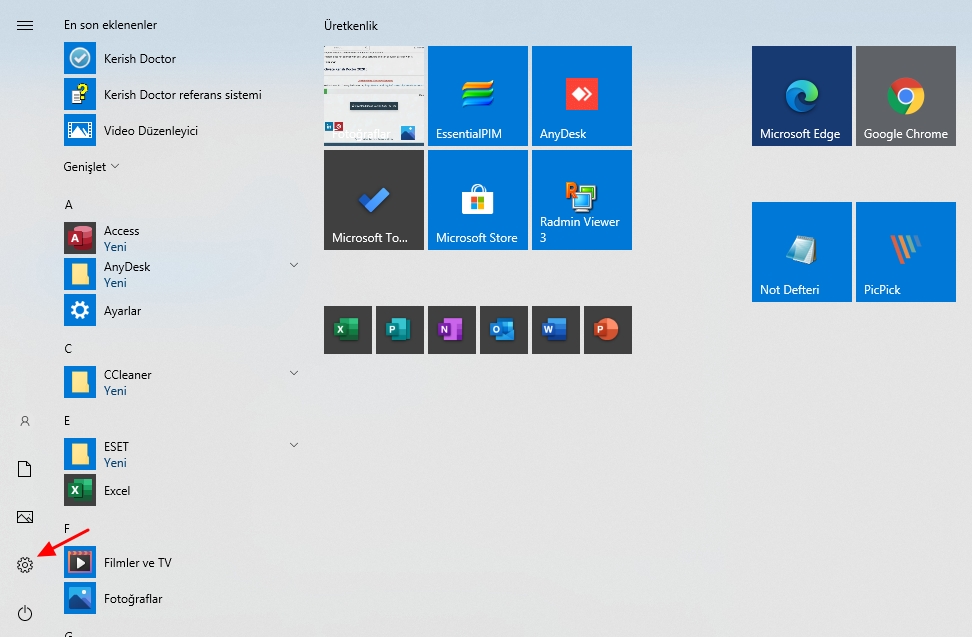Open Kerish Doctor referans sistemi
This screenshot has height=637, width=972.
tap(182, 94)
